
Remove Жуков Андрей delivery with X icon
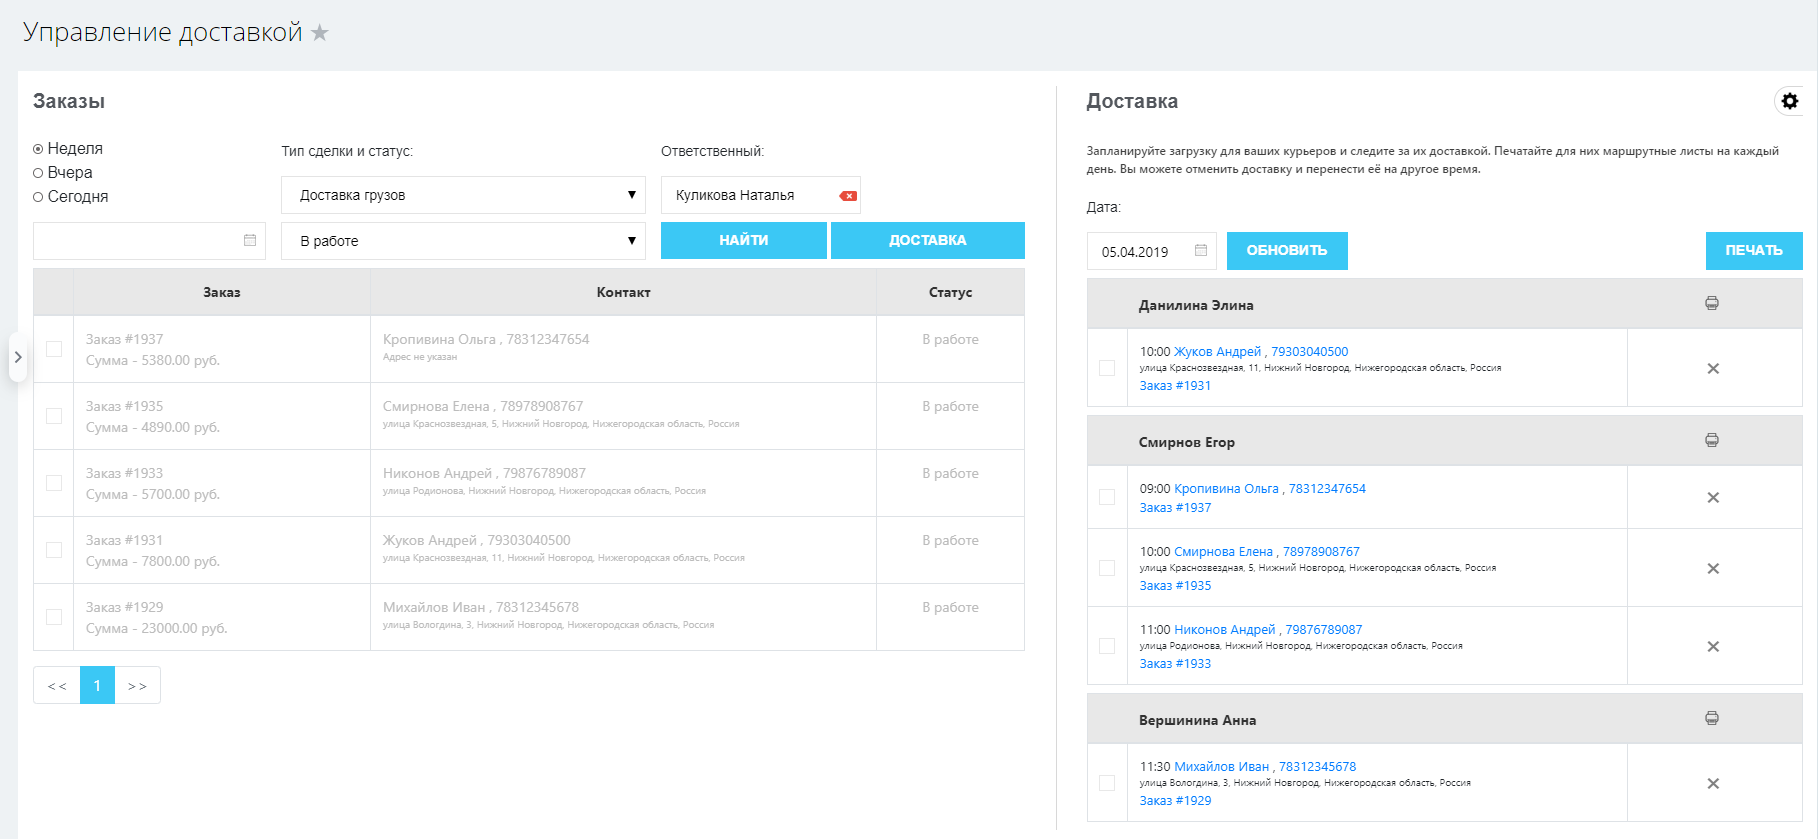click(1713, 369)
